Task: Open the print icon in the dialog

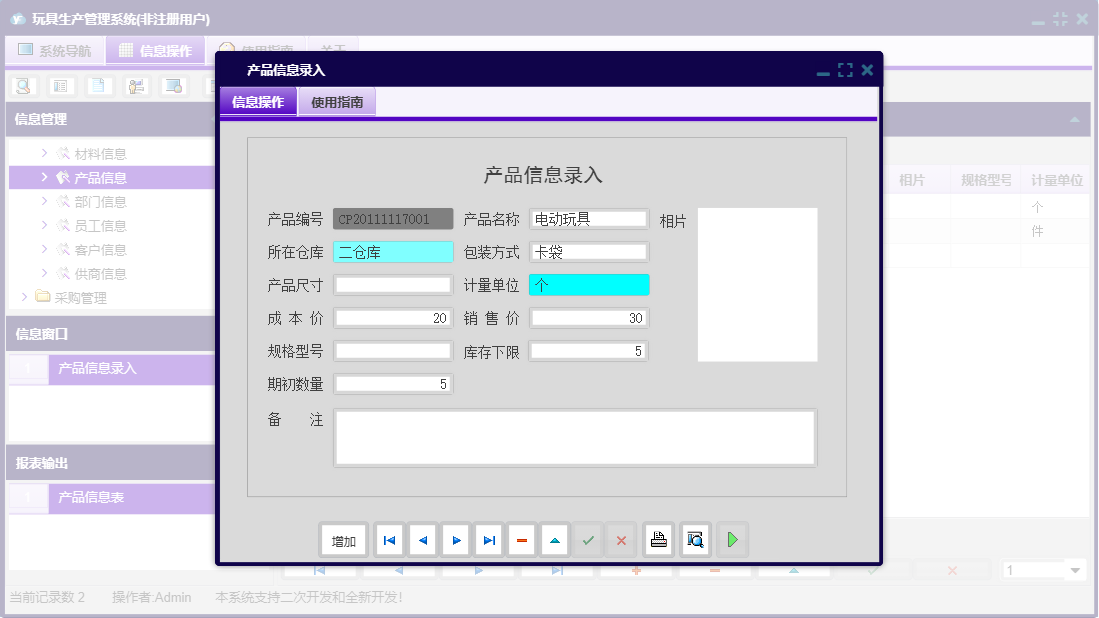Action: (x=660, y=539)
